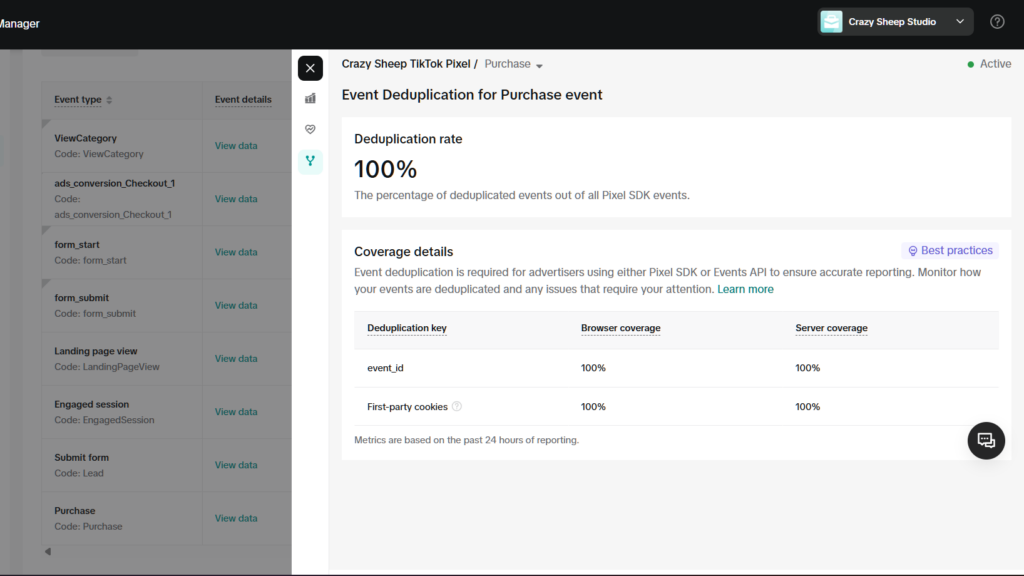1024x576 pixels.
Task: Follow the Learn more link
Action: pyautogui.click(x=745, y=289)
